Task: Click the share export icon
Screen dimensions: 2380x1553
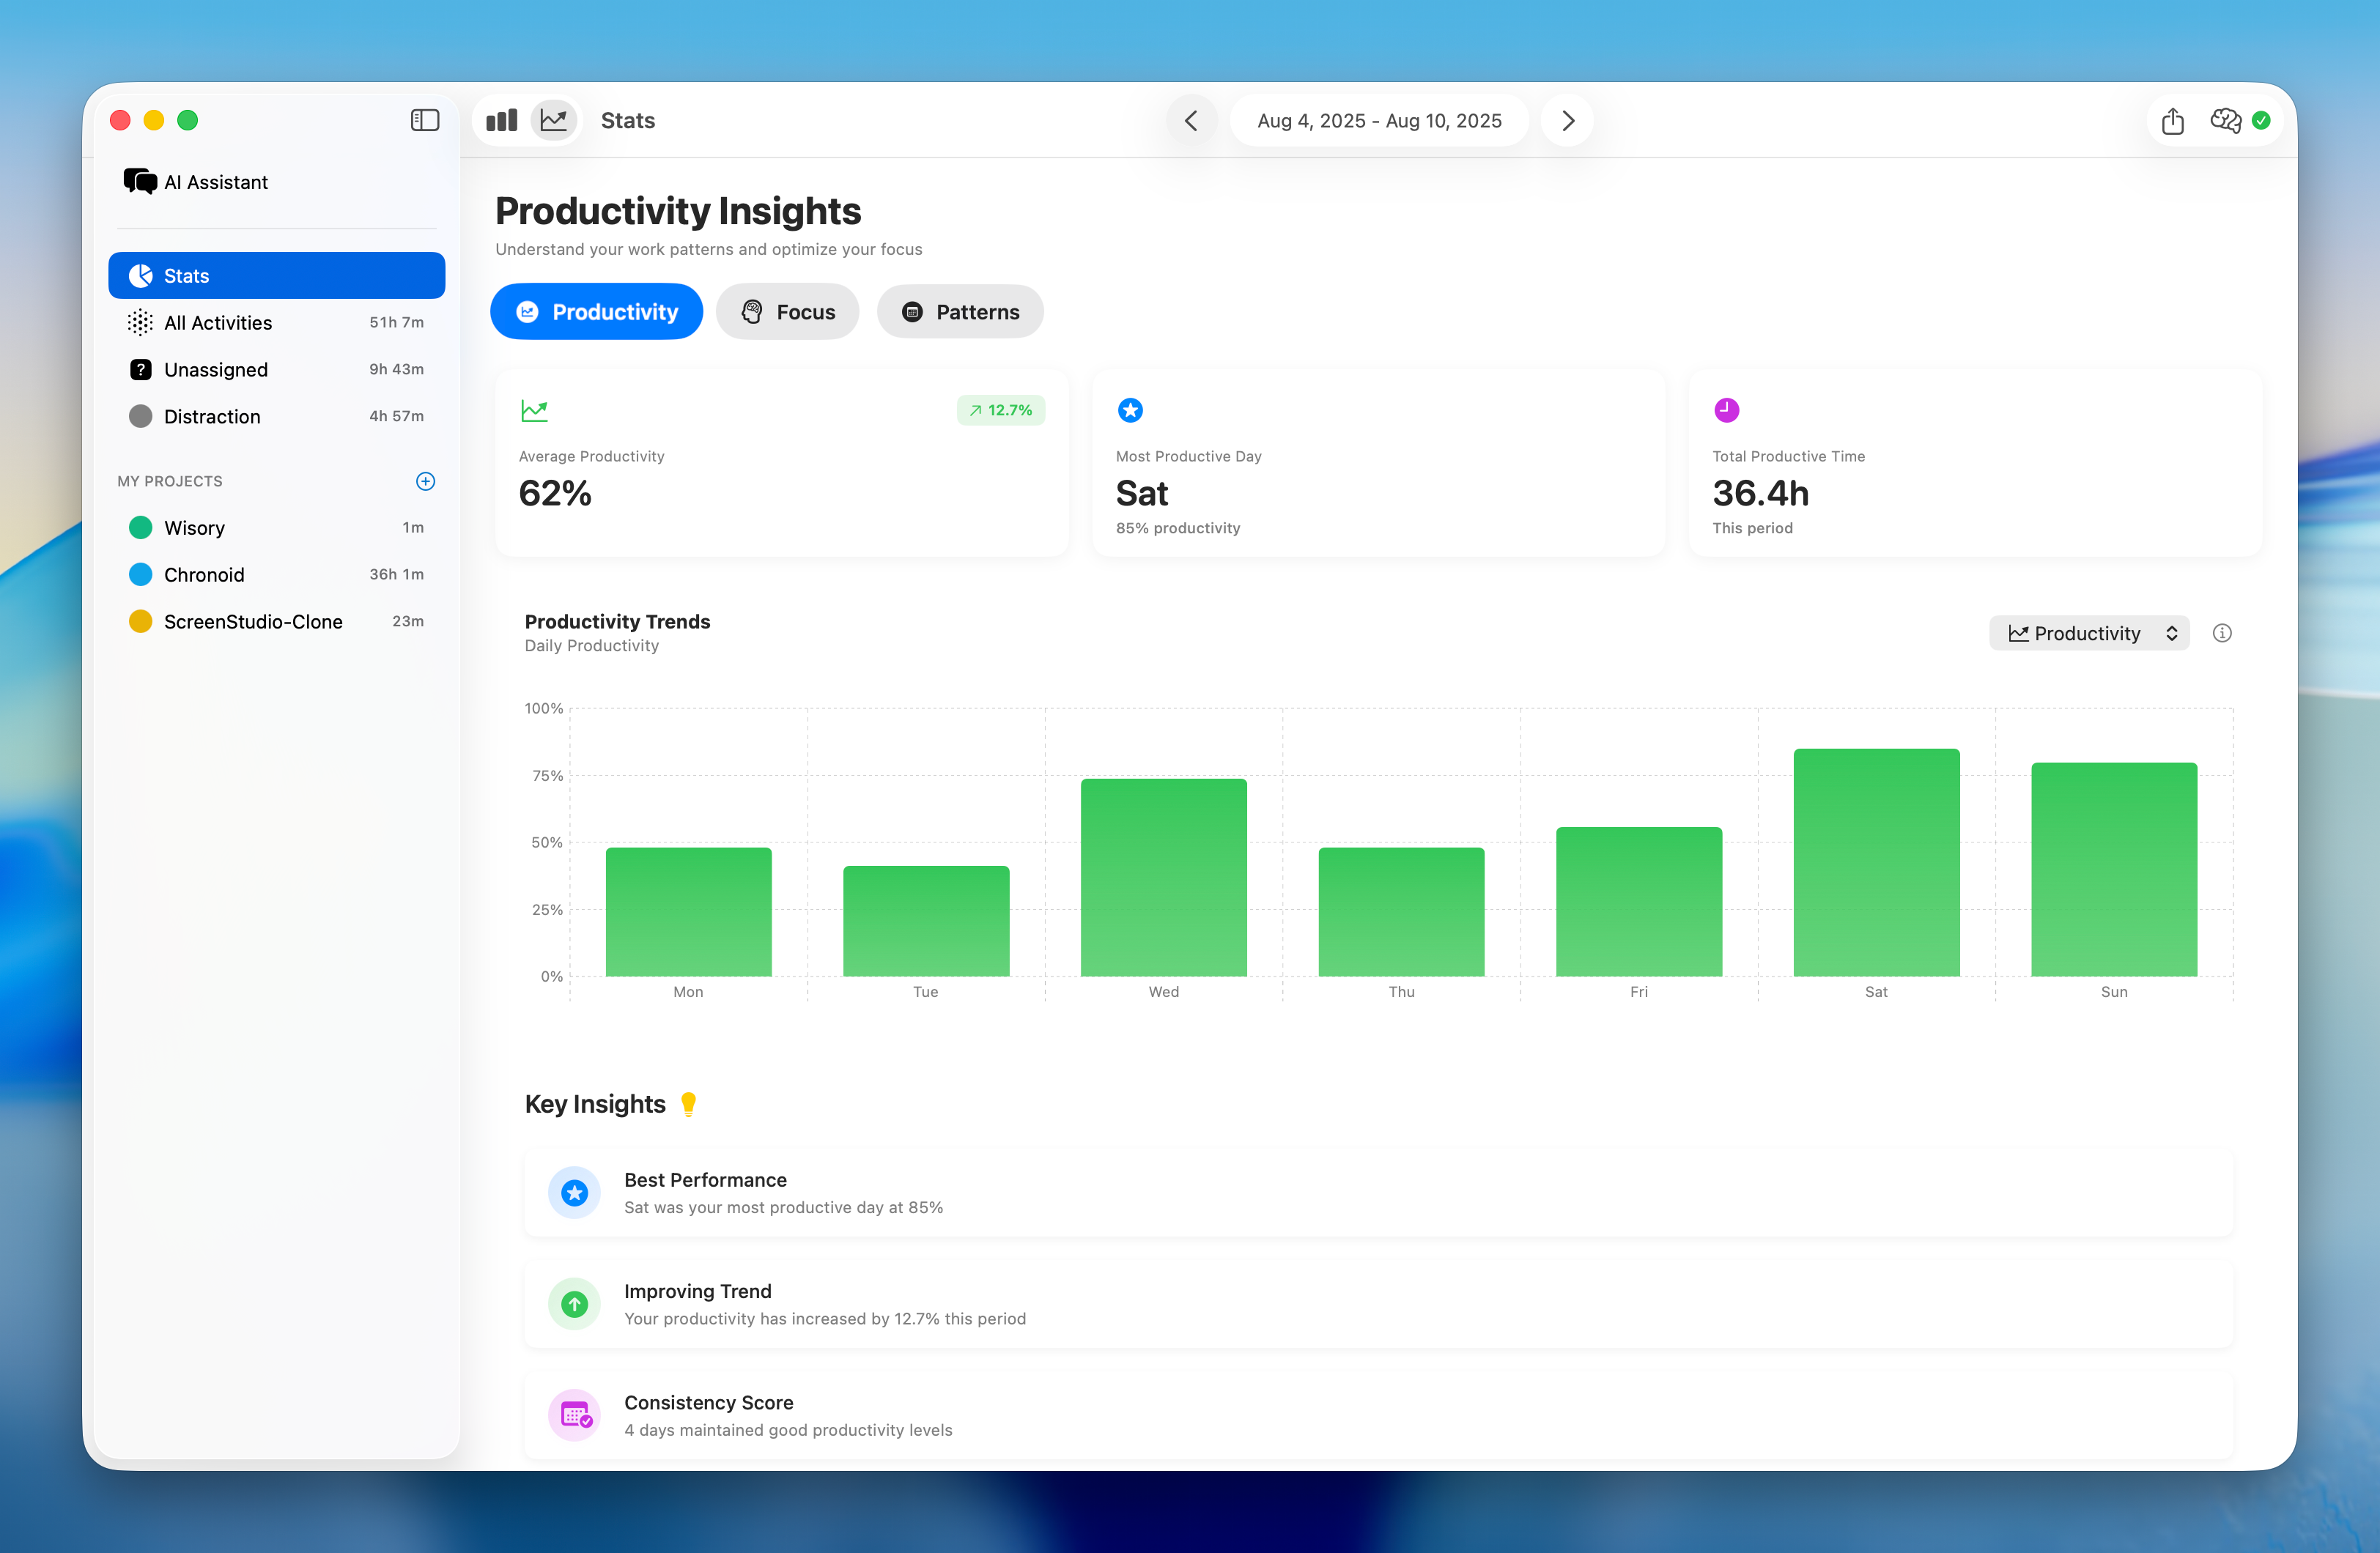Action: (2172, 121)
